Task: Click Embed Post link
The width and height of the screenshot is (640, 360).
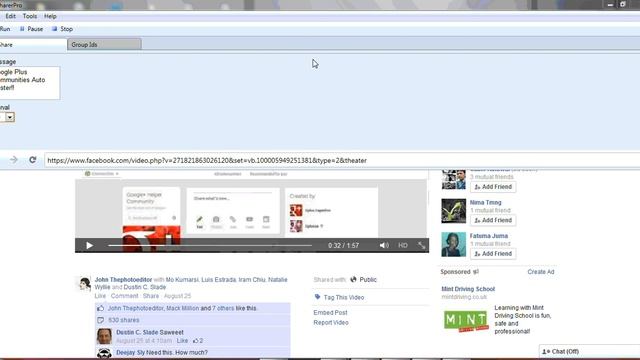Action: [330, 313]
